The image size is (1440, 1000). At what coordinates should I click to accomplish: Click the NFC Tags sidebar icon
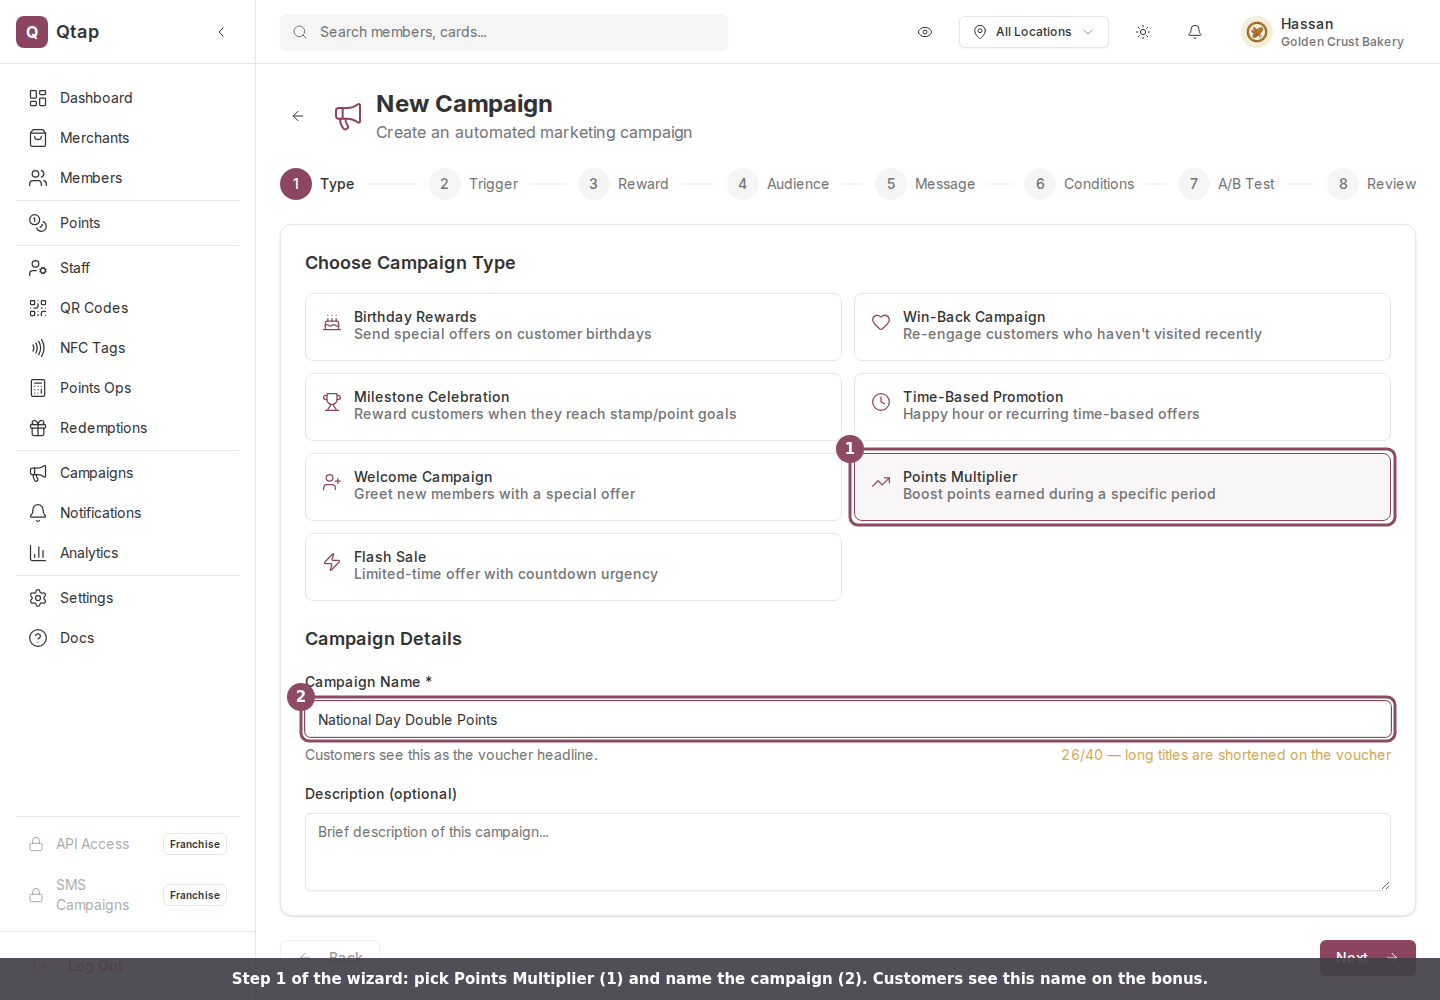click(38, 348)
